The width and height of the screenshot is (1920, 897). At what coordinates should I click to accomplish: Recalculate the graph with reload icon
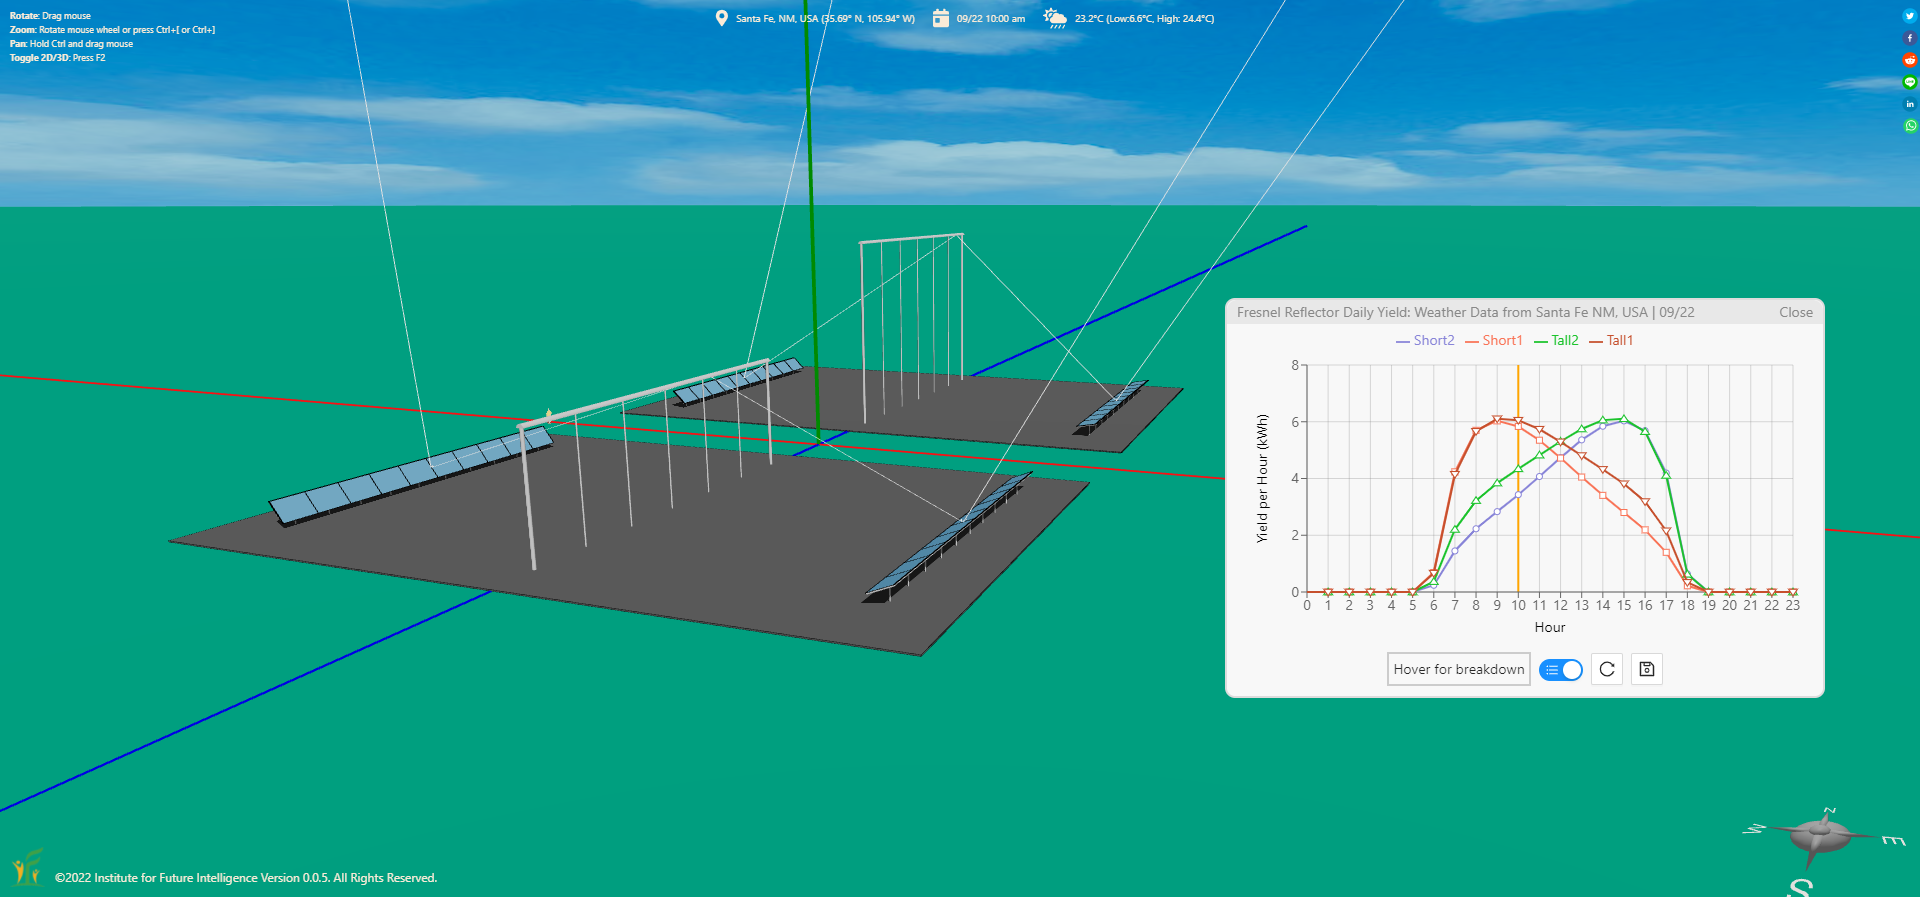pyautogui.click(x=1606, y=669)
